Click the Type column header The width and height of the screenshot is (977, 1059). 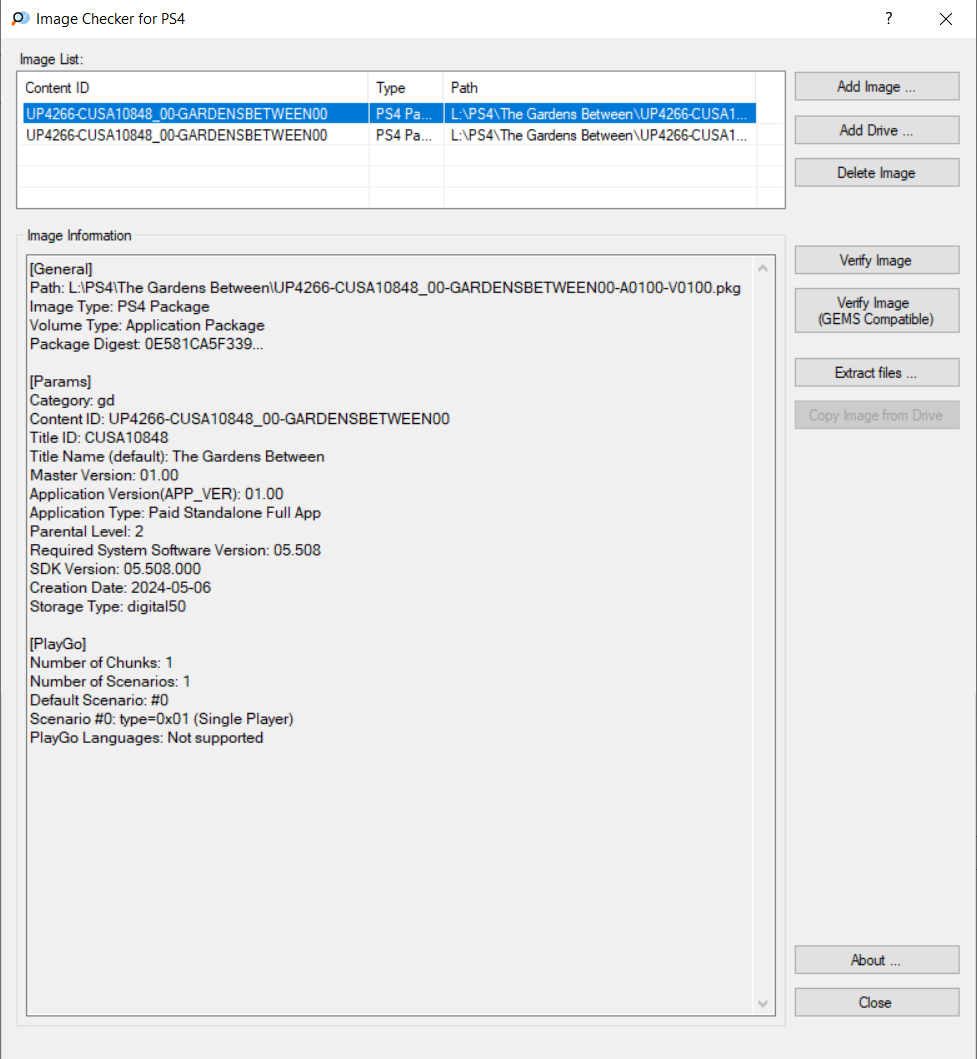coord(406,88)
